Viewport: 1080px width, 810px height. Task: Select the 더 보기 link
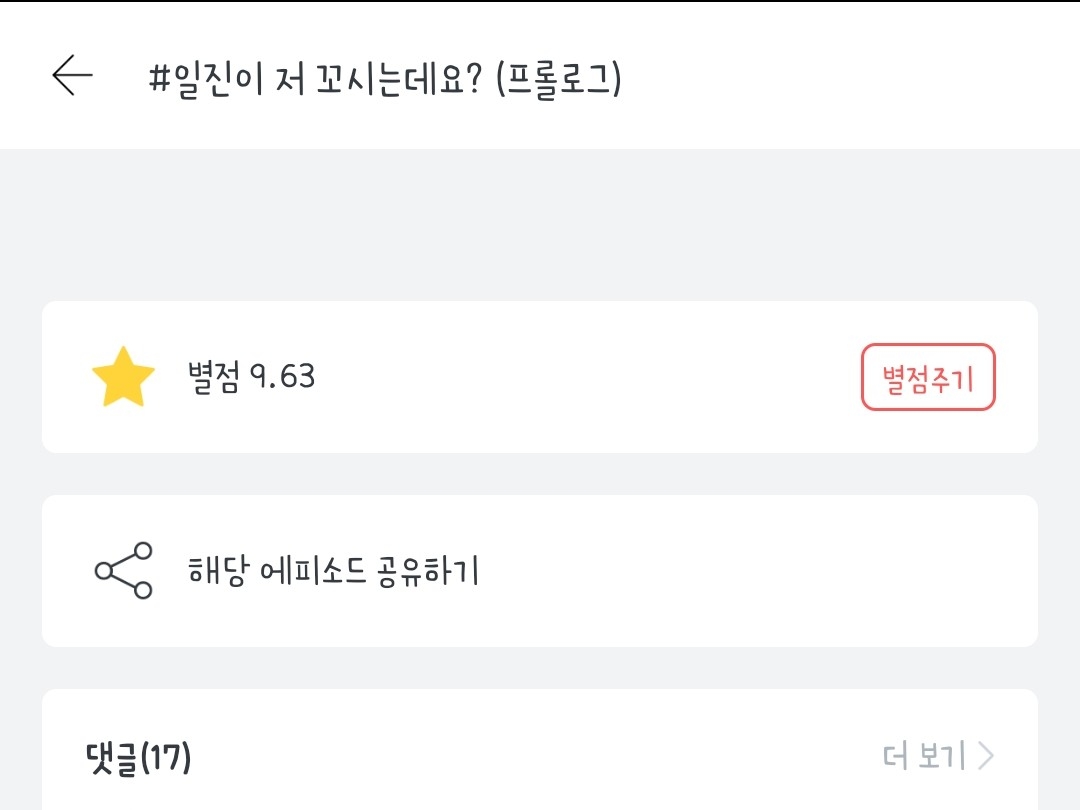(924, 756)
